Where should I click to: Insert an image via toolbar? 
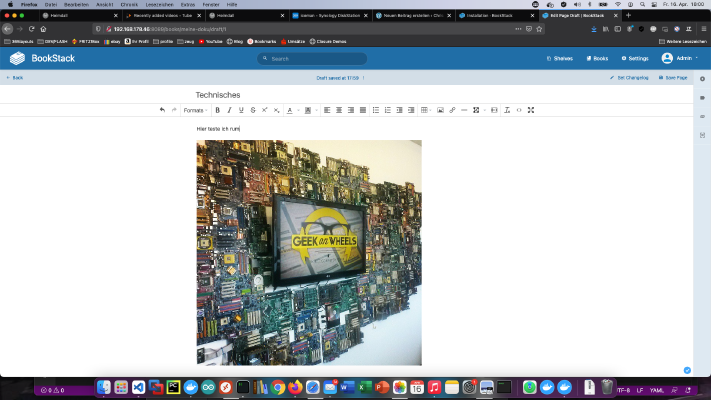click(440, 110)
